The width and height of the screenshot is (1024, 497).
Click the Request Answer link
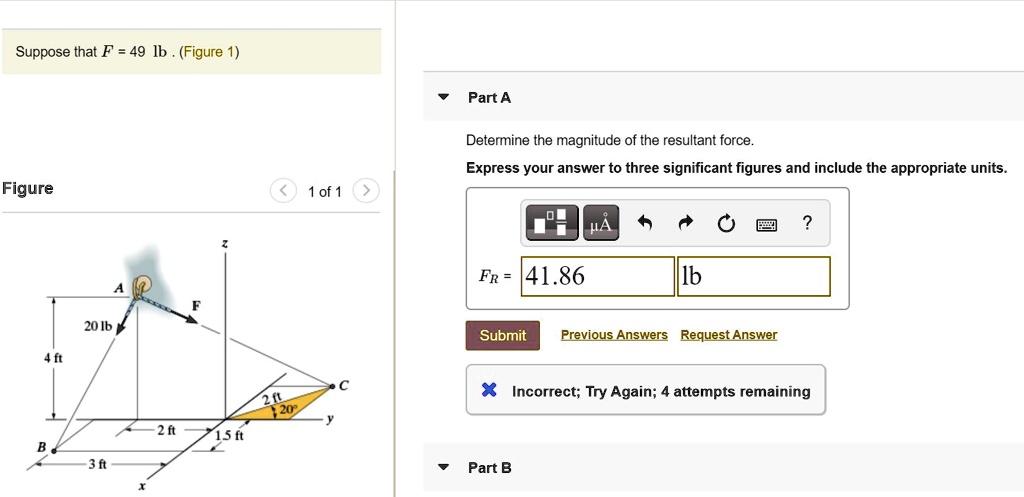point(728,335)
